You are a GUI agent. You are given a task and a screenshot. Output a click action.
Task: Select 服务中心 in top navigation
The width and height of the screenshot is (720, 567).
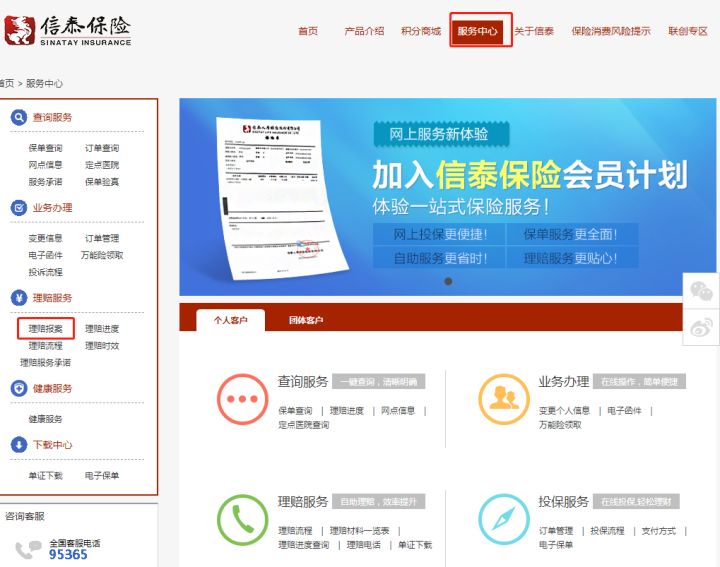pos(478,31)
